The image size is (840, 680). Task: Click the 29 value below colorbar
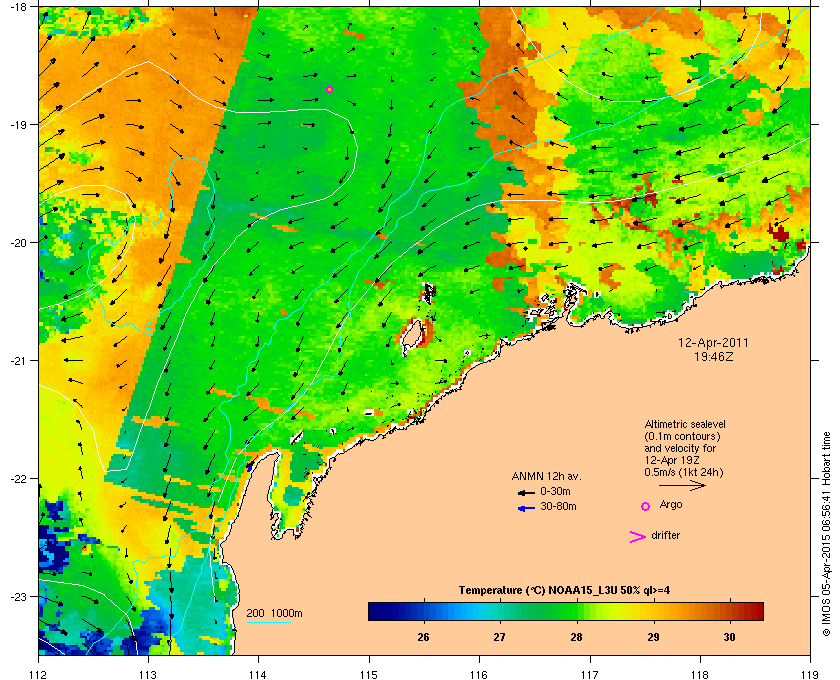653,637
